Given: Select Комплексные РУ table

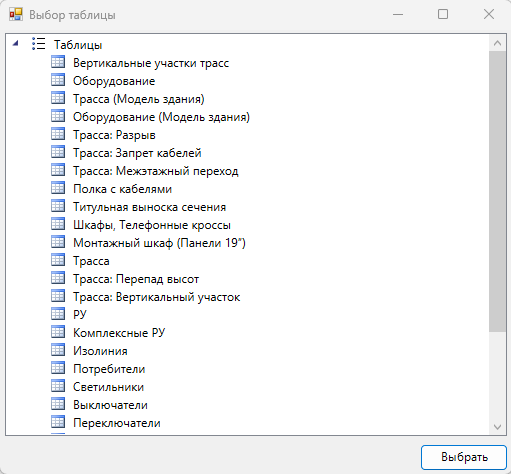Looking at the screenshot, I should 119,333.
